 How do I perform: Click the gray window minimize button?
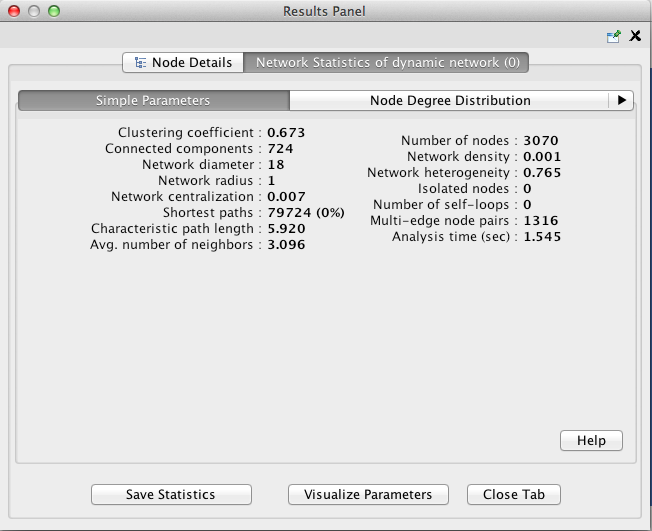34,11
